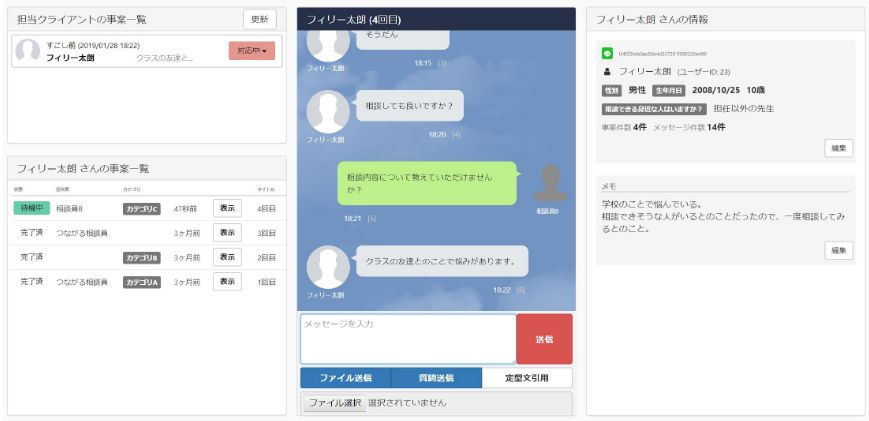
Task: Click the LINE icon in the client info
Action: (x=607, y=53)
